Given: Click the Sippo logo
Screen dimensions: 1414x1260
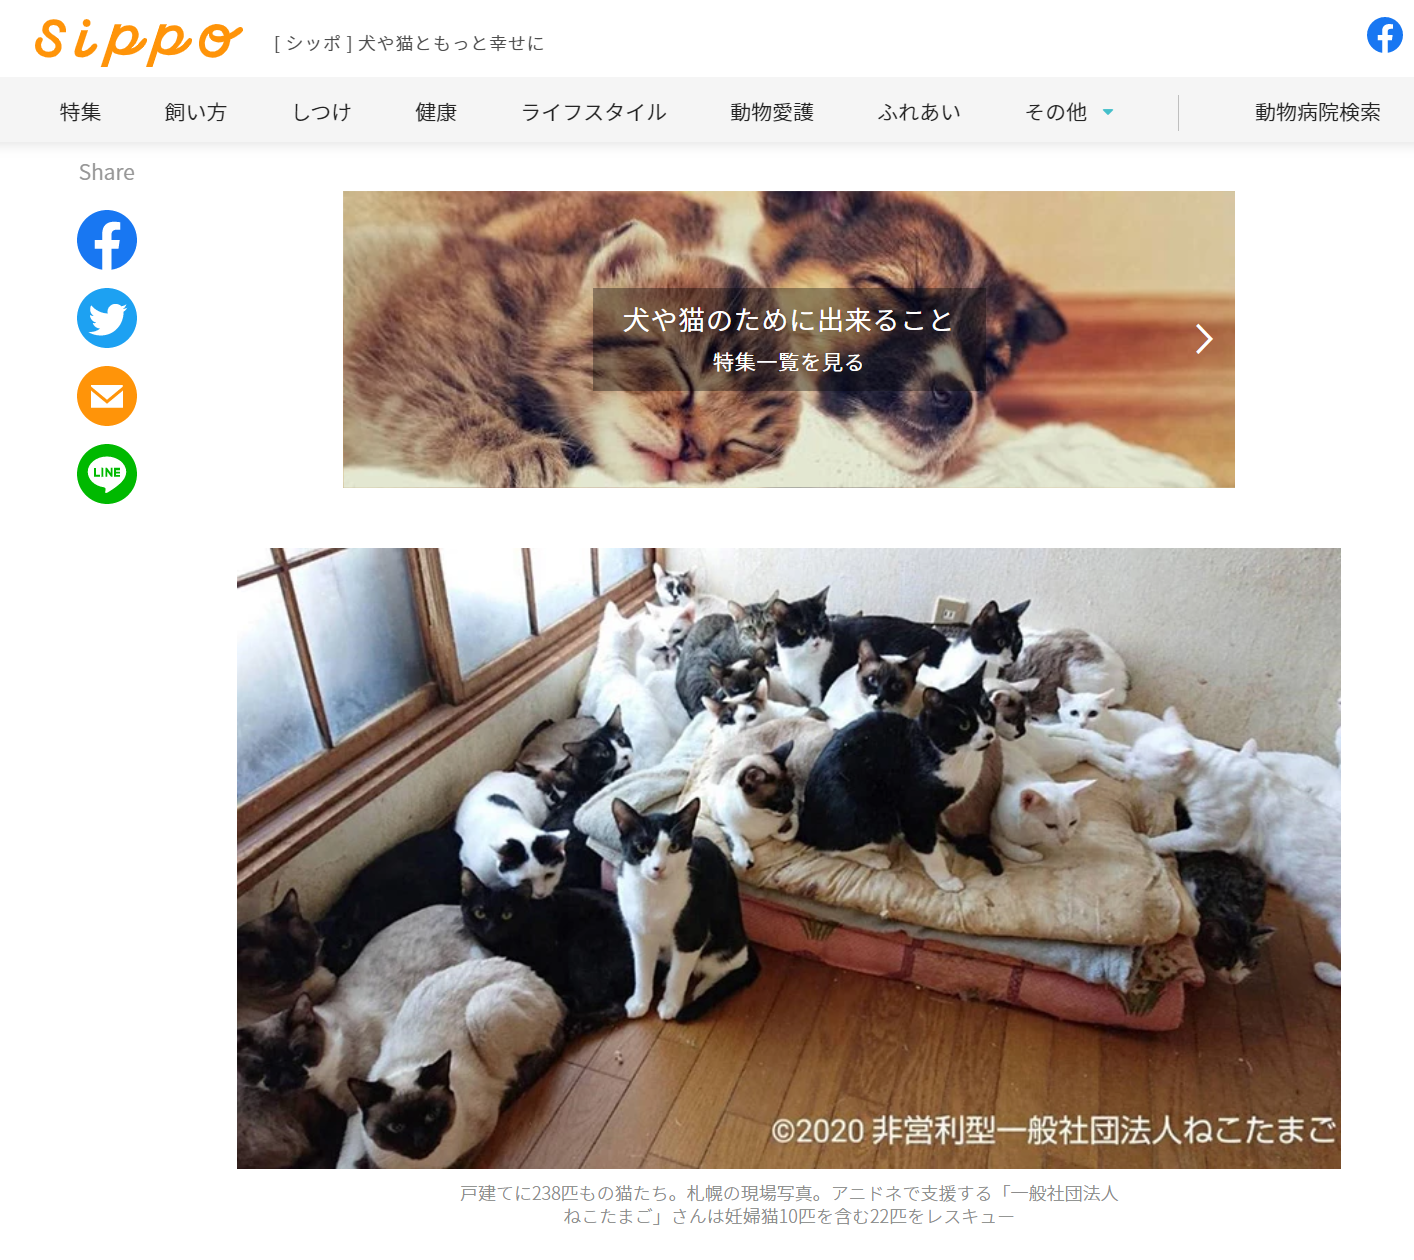Looking at the screenshot, I should click(x=138, y=41).
